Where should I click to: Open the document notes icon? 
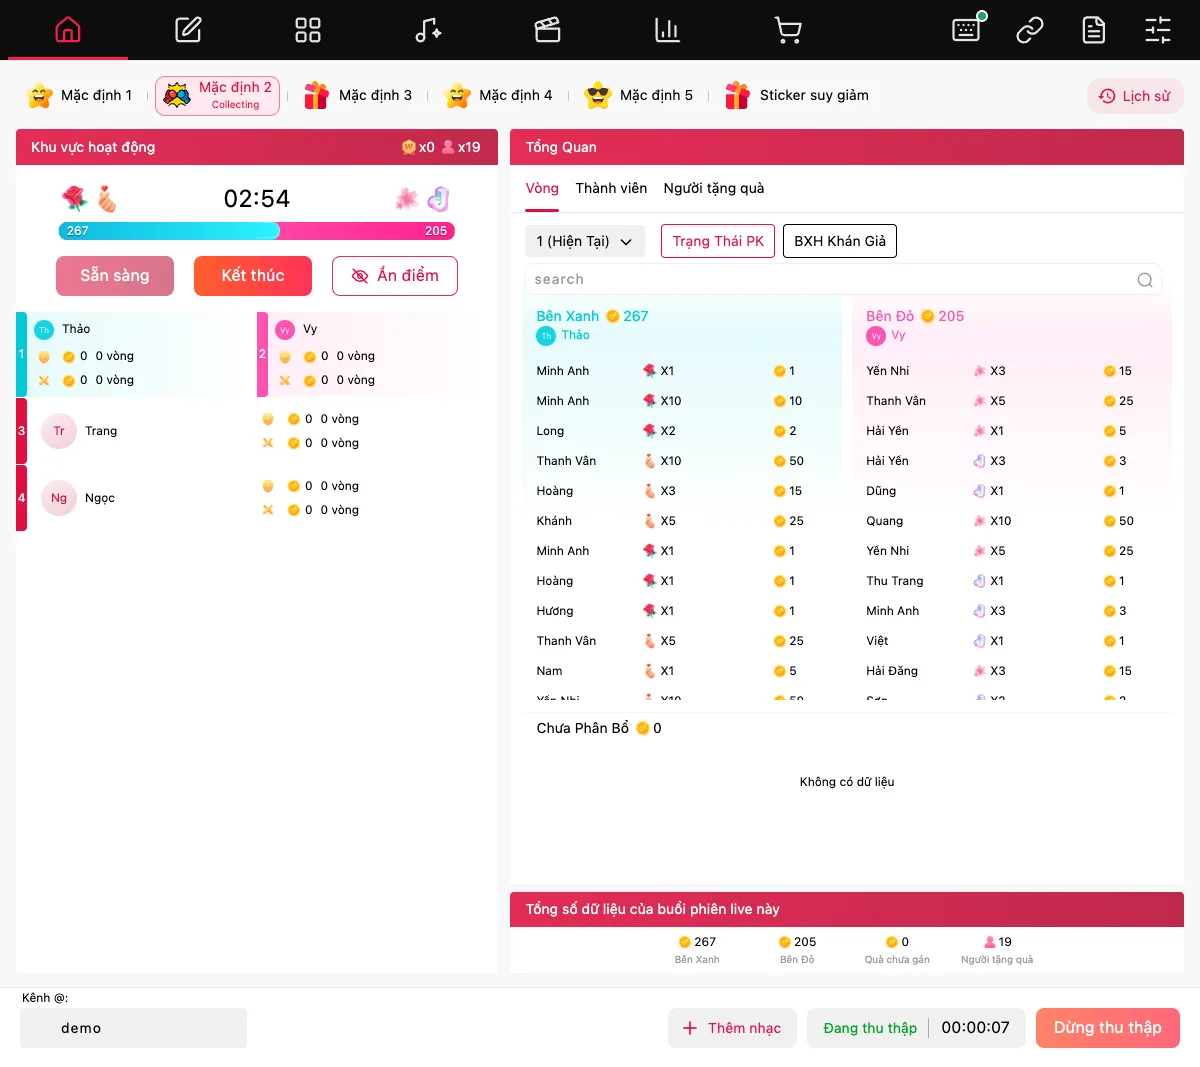[x=1094, y=30]
